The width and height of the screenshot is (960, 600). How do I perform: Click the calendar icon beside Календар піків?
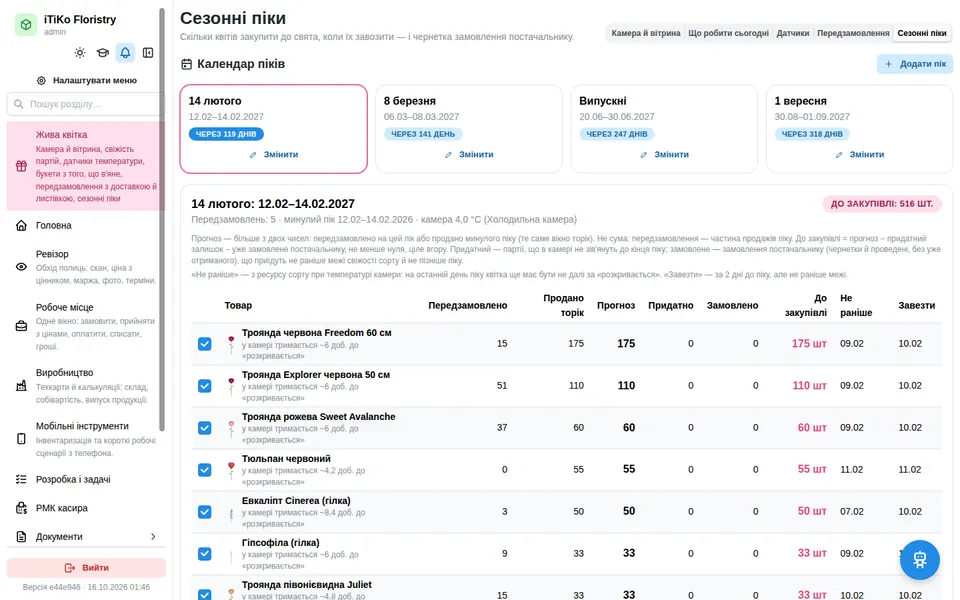tap(187, 64)
